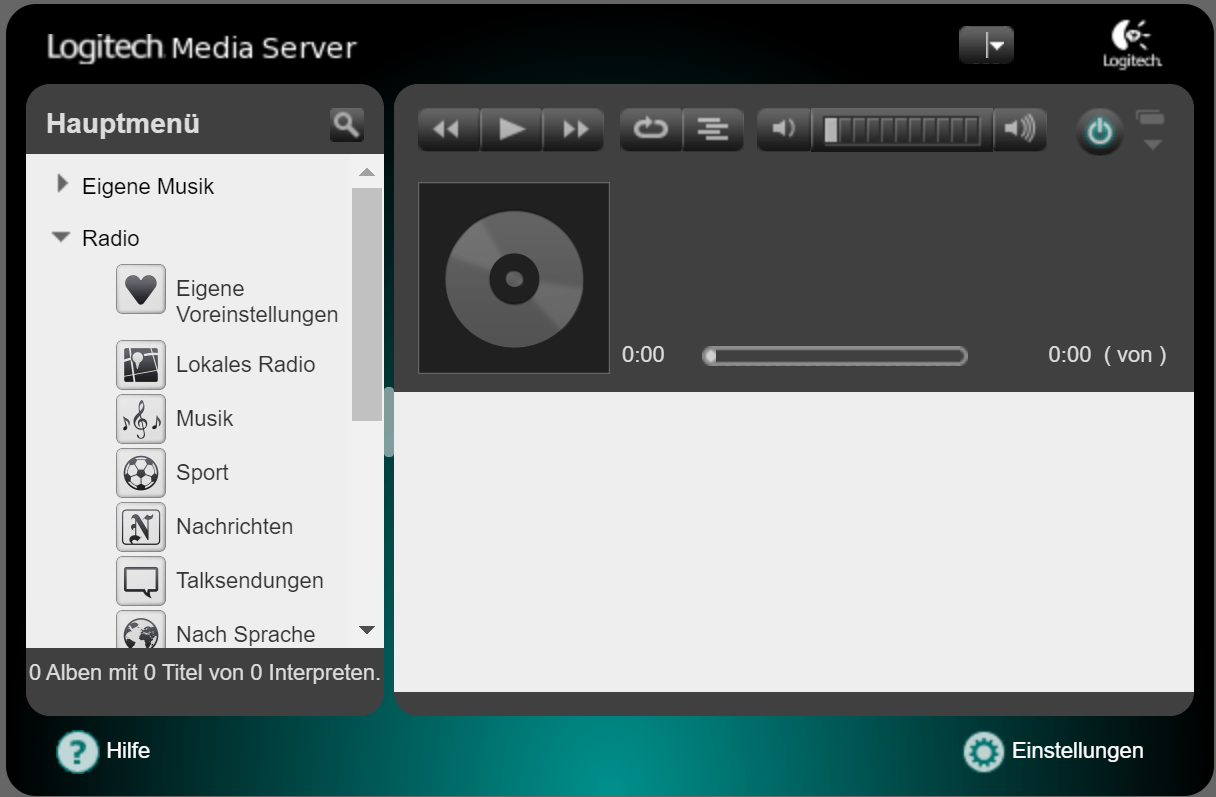Open the player selection dropdown

tap(986, 45)
